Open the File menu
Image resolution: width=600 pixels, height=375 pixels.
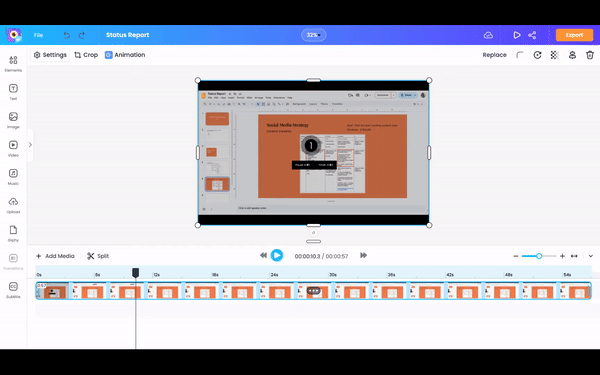(x=38, y=35)
